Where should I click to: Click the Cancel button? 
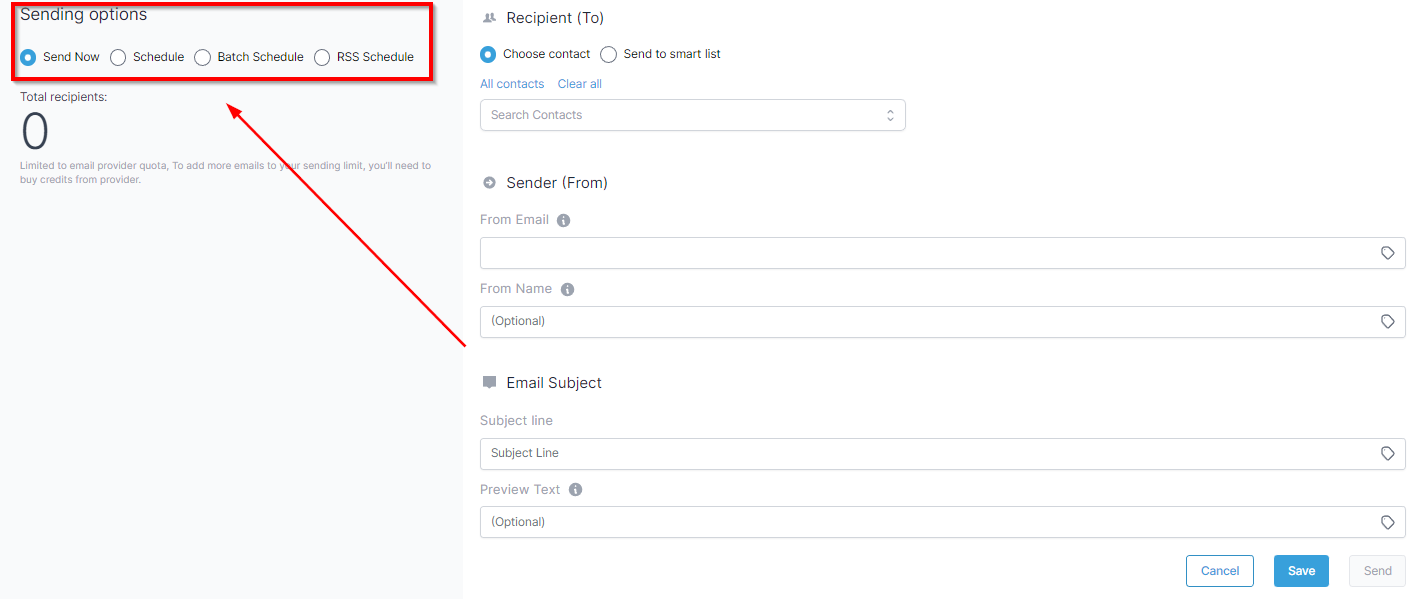pyautogui.click(x=1220, y=571)
